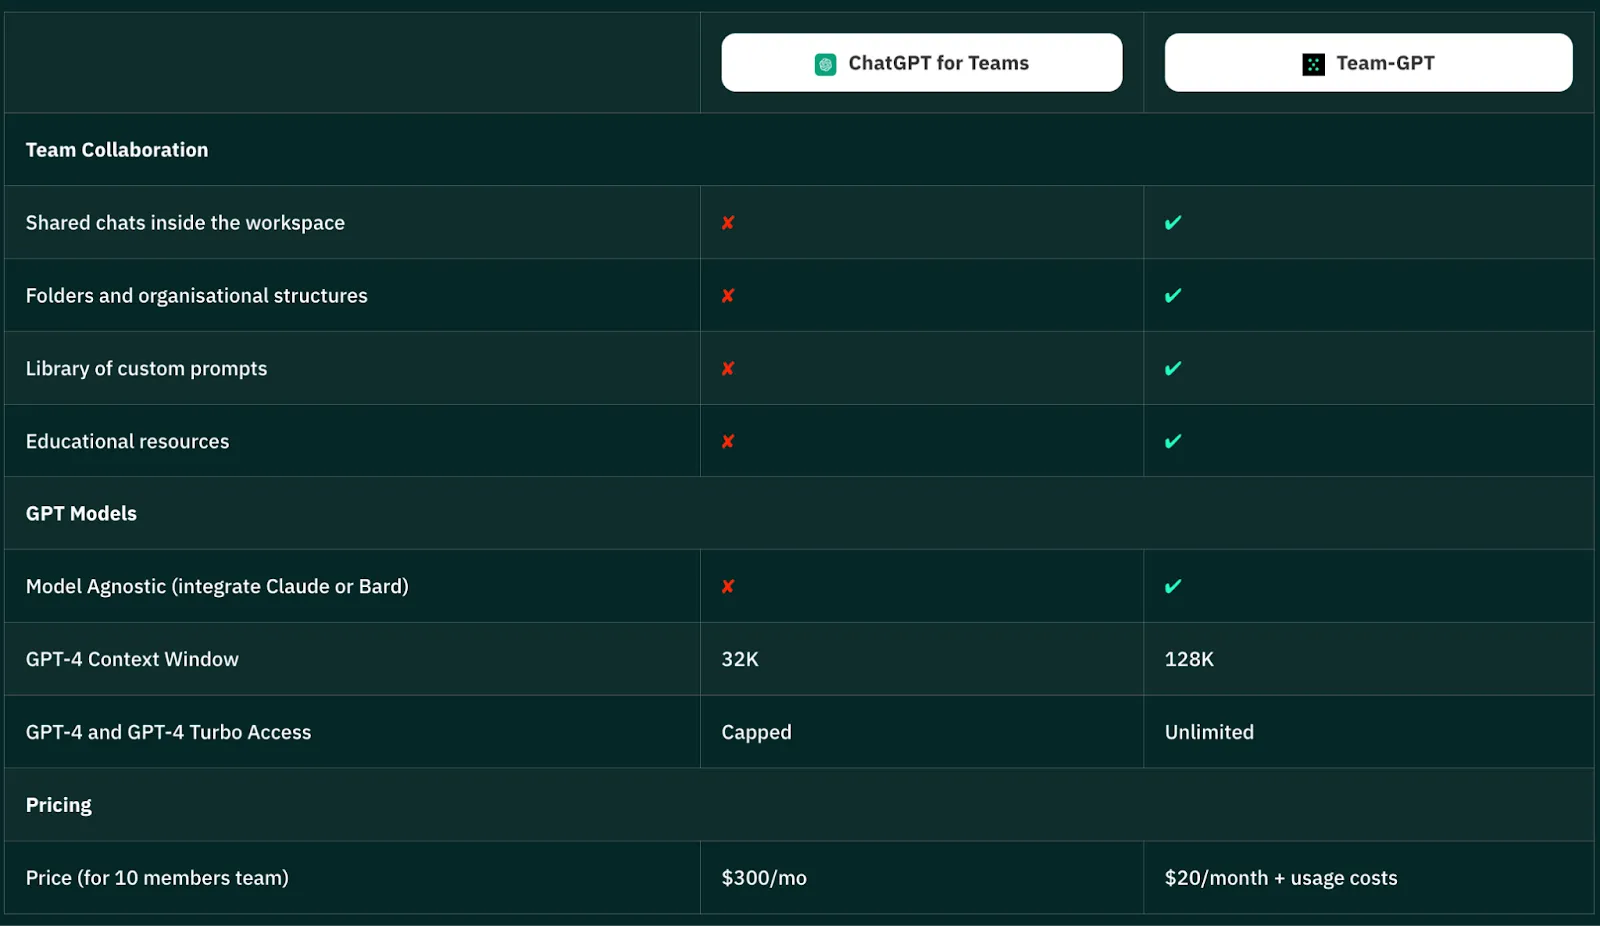The height and width of the screenshot is (926, 1600).
Task: Click red cross for Shared chats inside the workspace
Action: [728, 223]
